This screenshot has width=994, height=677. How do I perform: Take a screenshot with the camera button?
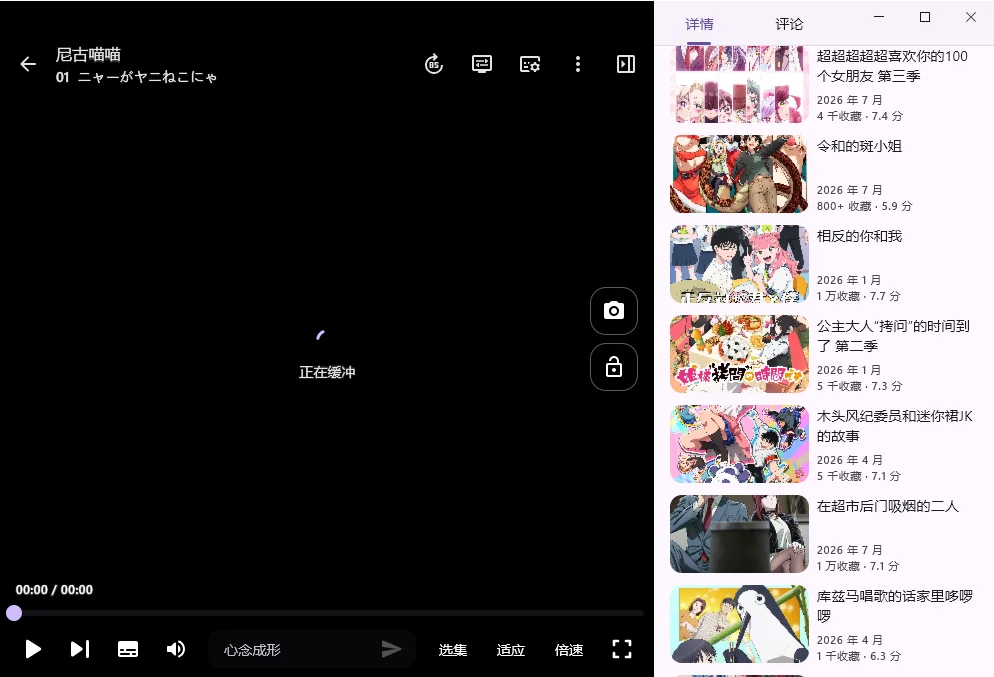tap(614, 311)
